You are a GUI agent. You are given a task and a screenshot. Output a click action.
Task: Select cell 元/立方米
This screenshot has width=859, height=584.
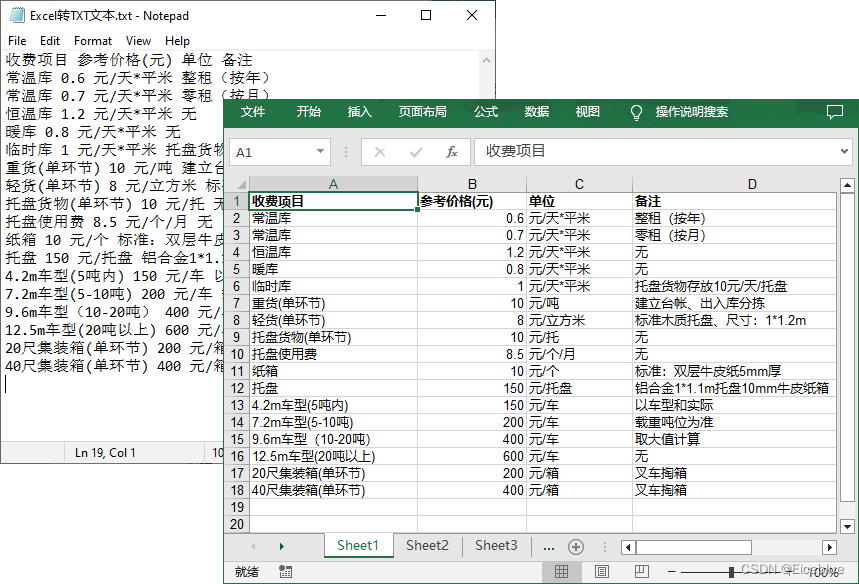tap(580, 320)
